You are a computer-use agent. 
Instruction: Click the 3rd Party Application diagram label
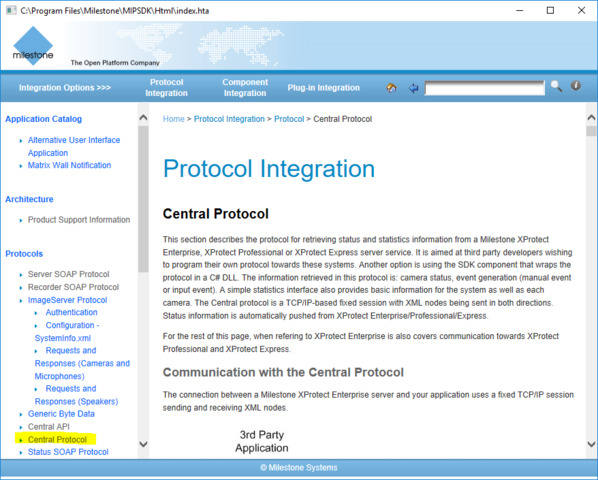point(262,441)
